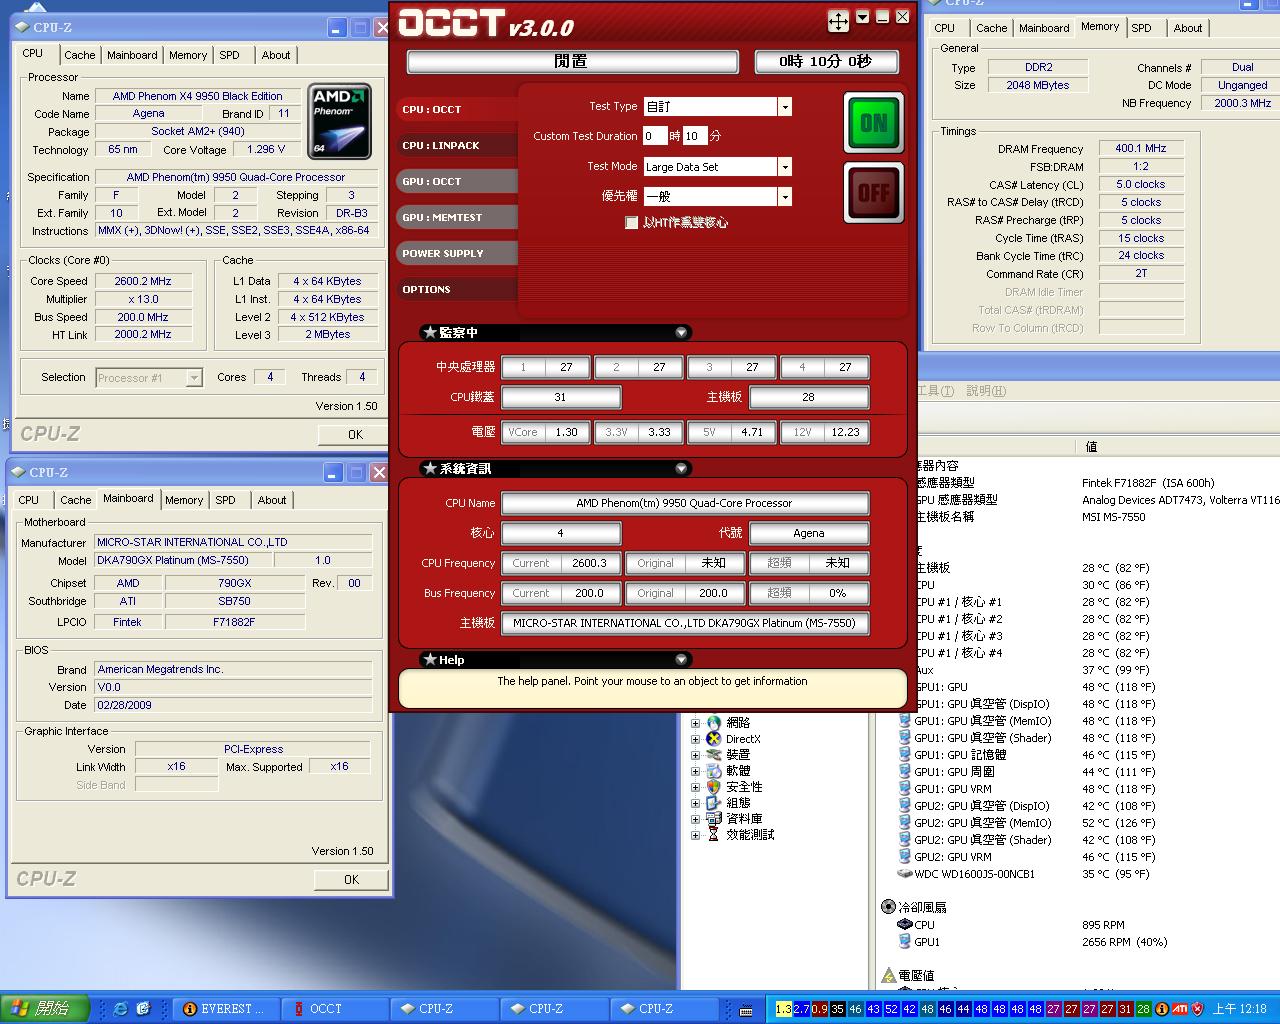Image resolution: width=1280 pixels, height=1024 pixels.
Task: Click the orange EVEREST info tray icon
Action: click(x=1163, y=1009)
